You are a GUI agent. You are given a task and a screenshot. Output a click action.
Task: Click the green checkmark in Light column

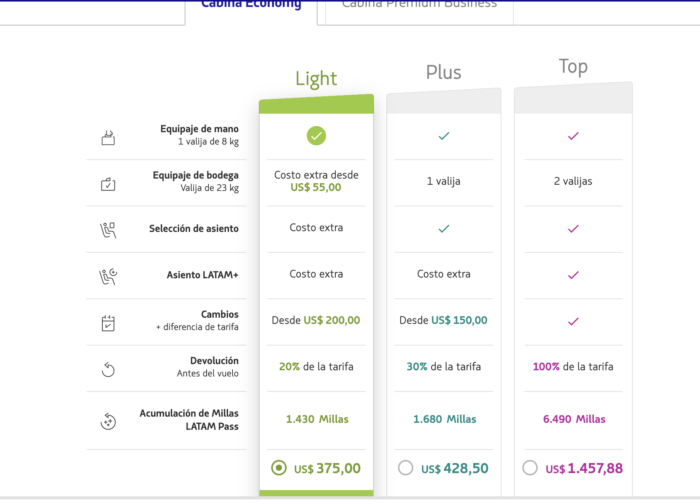pos(316,136)
